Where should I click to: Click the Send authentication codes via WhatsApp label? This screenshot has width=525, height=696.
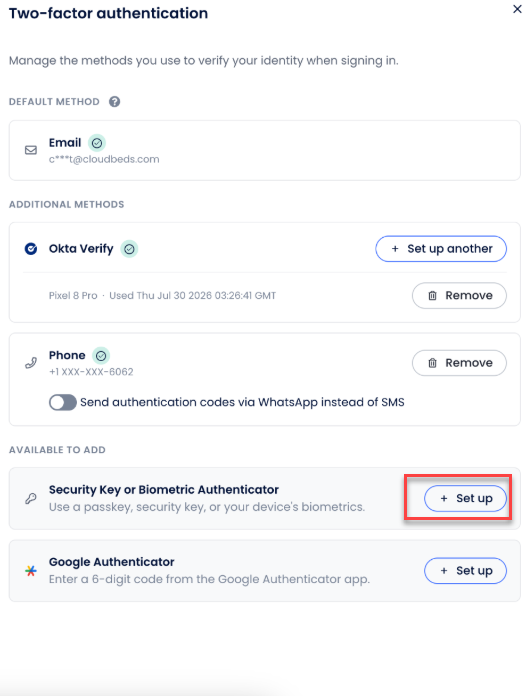pyautogui.click(x=242, y=402)
